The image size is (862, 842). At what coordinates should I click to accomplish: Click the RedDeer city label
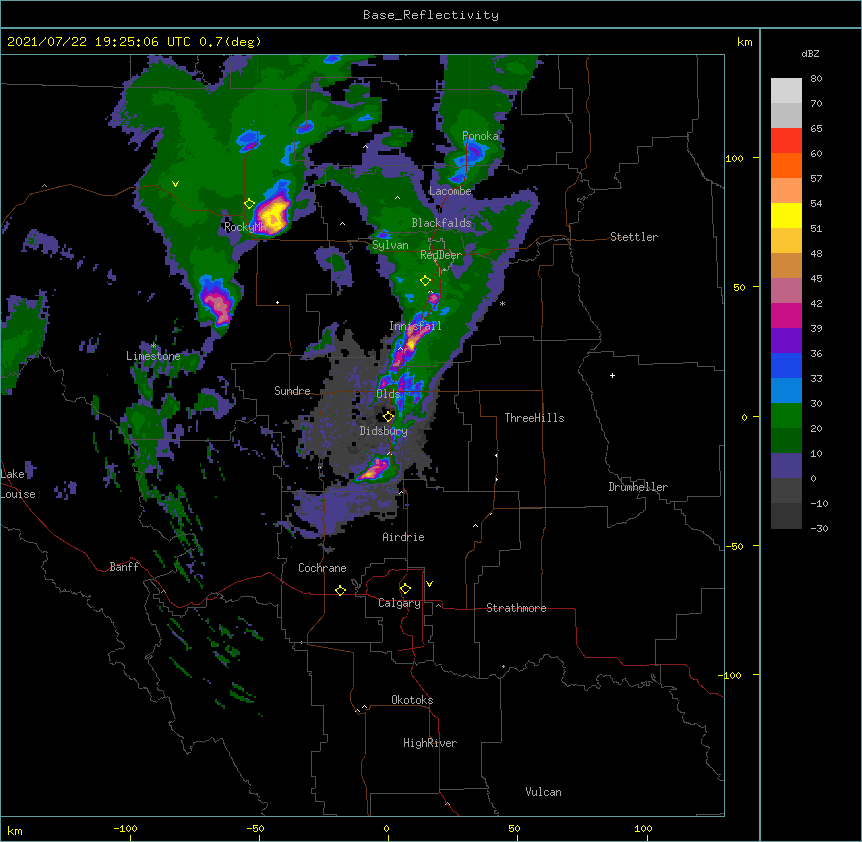click(x=441, y=255)
